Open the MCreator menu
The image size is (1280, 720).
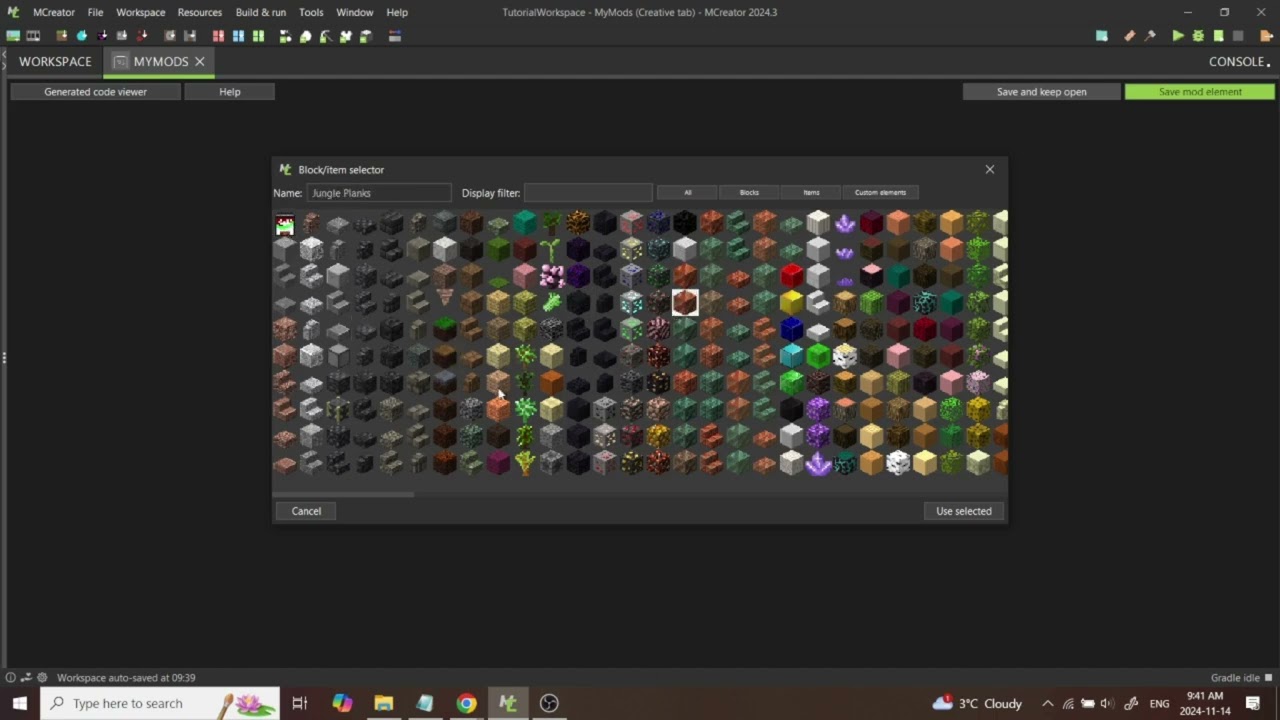(x=53, y=12)
